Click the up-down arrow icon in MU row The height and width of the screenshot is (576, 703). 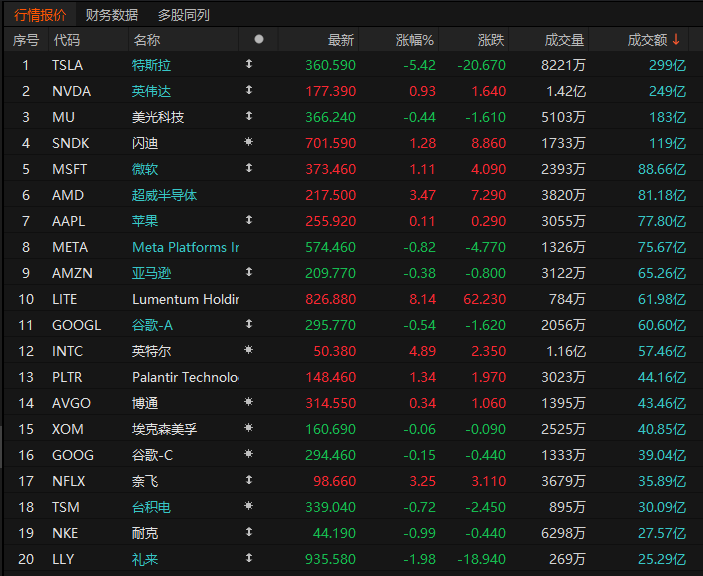249,116
